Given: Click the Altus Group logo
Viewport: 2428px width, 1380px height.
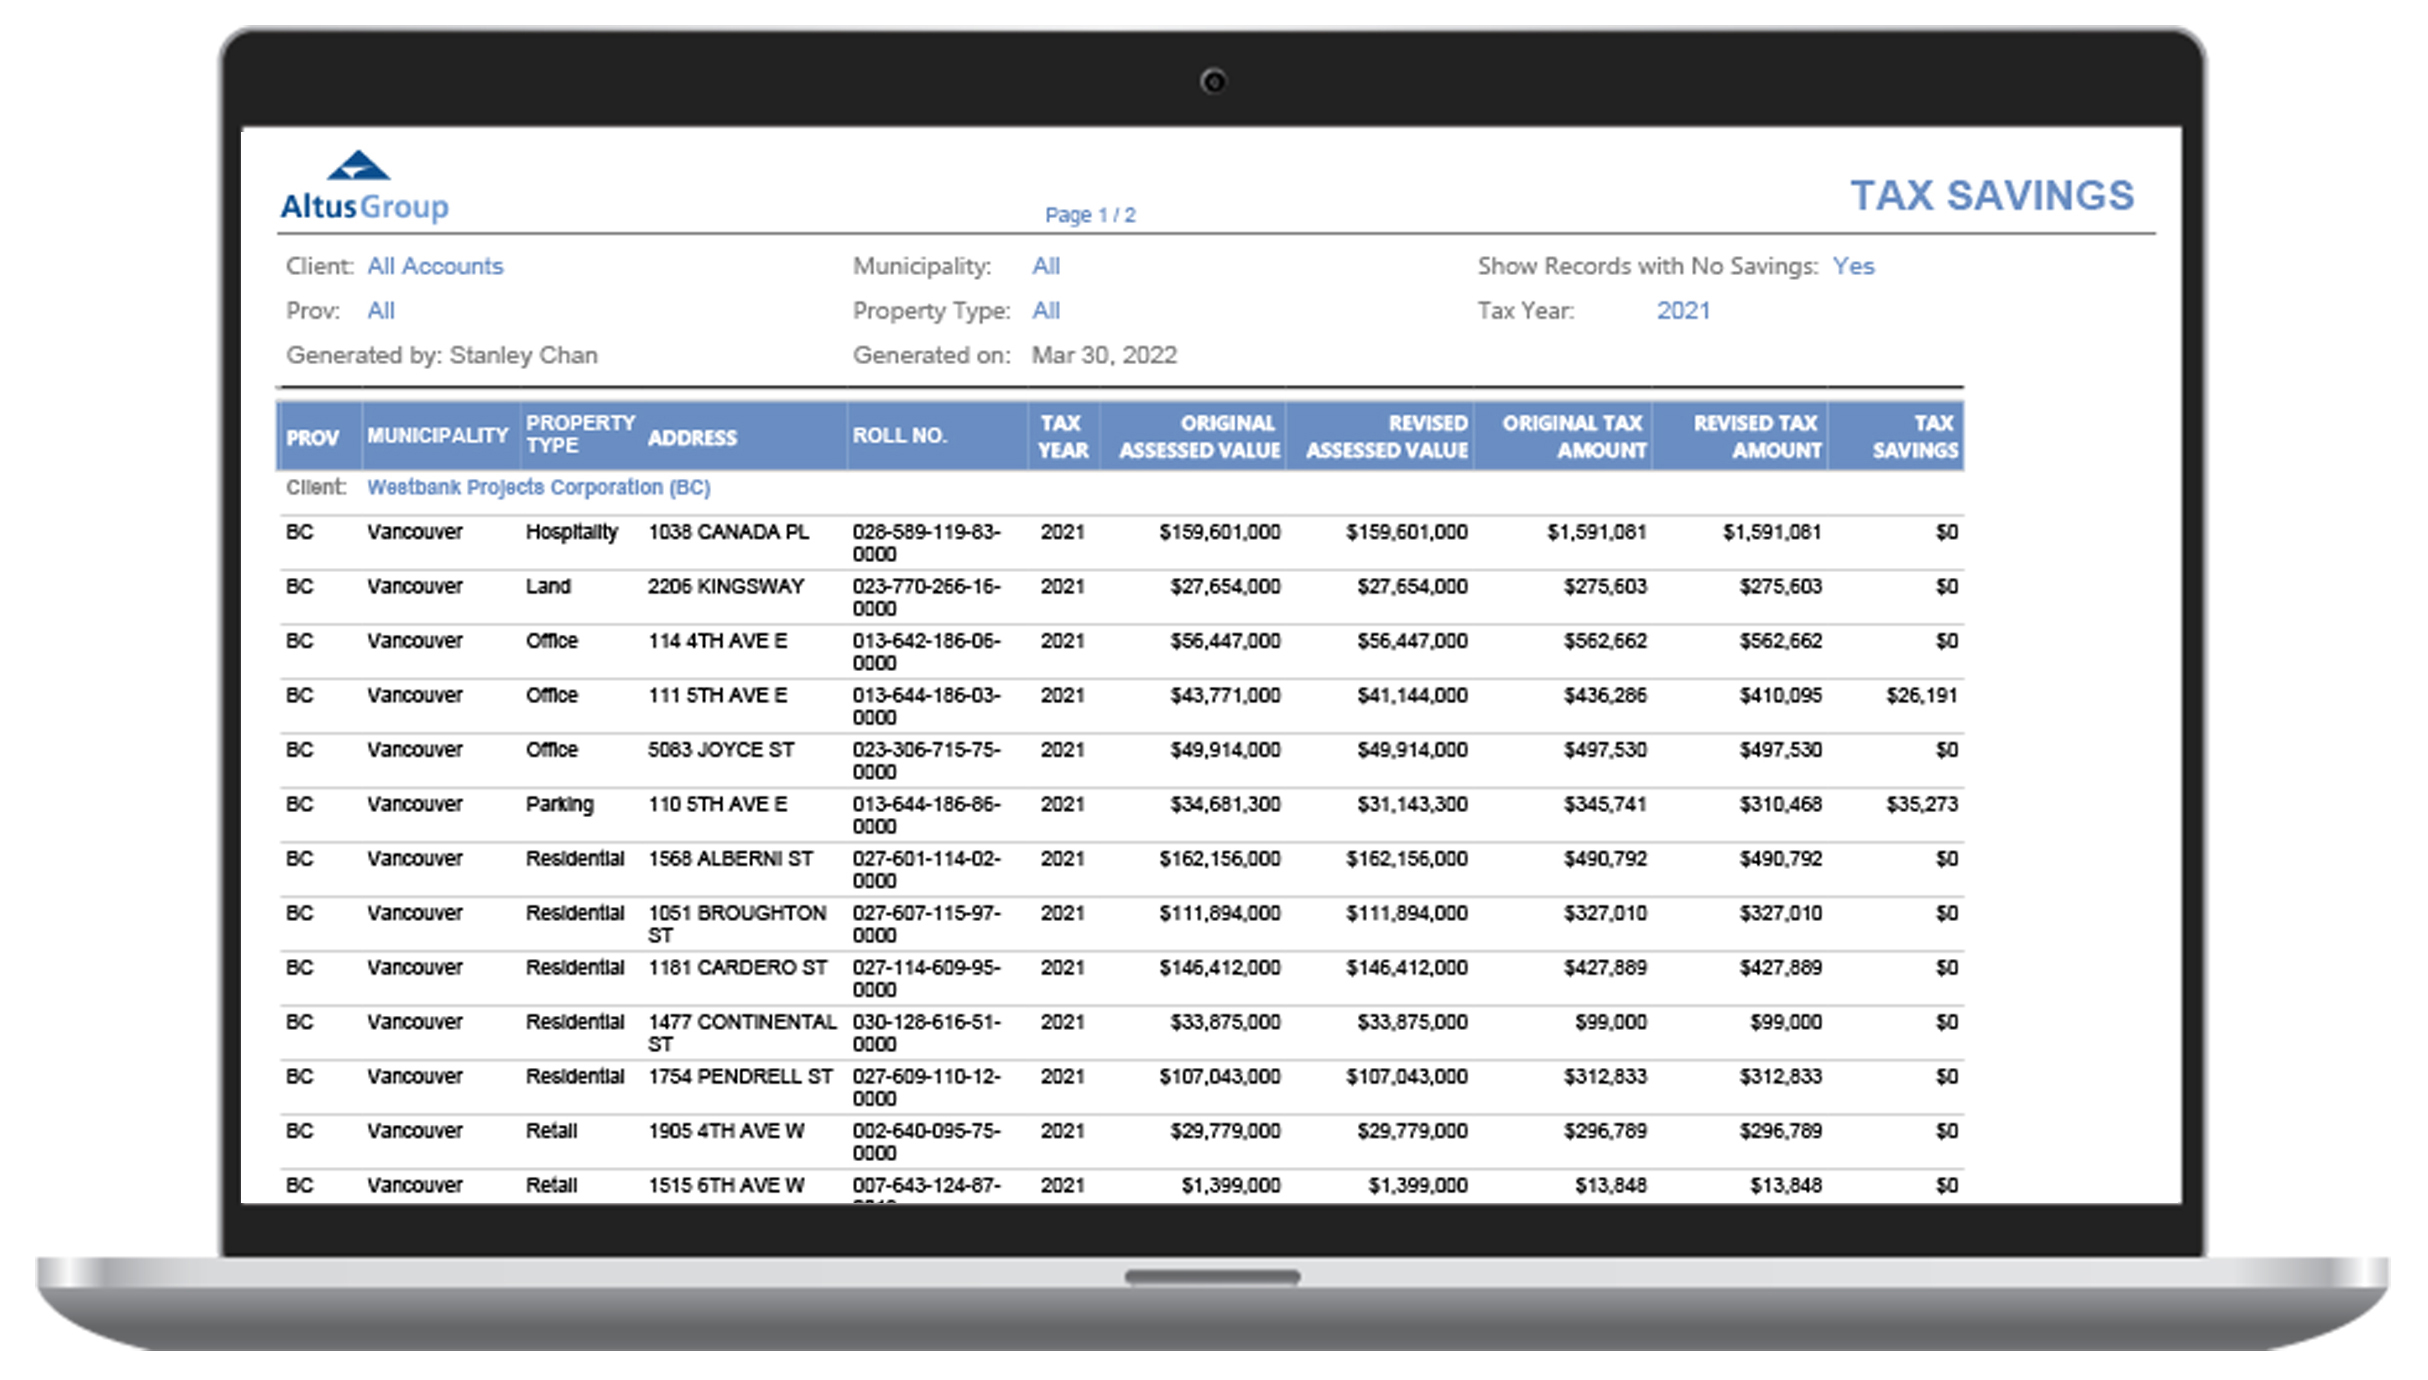Looking at the screenshot, I should (364, 187).
